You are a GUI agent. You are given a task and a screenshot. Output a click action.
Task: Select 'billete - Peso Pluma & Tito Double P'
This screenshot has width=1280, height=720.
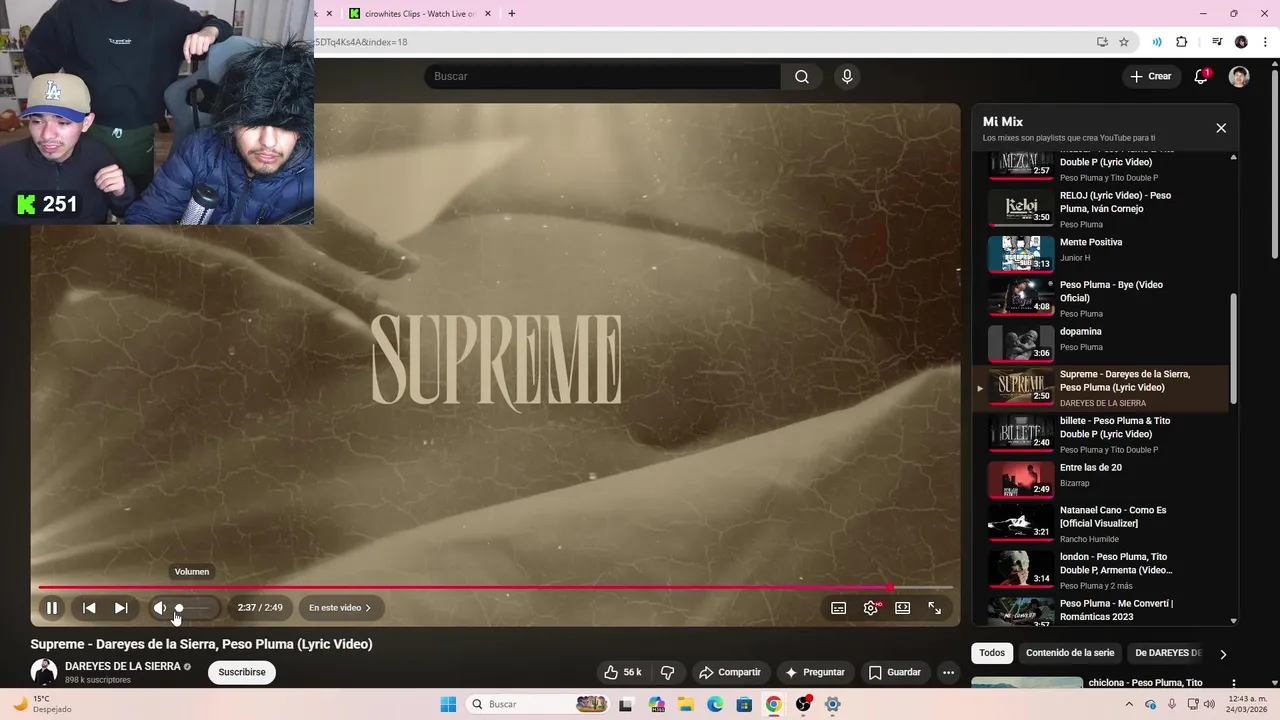click(x=1100, y=434)
